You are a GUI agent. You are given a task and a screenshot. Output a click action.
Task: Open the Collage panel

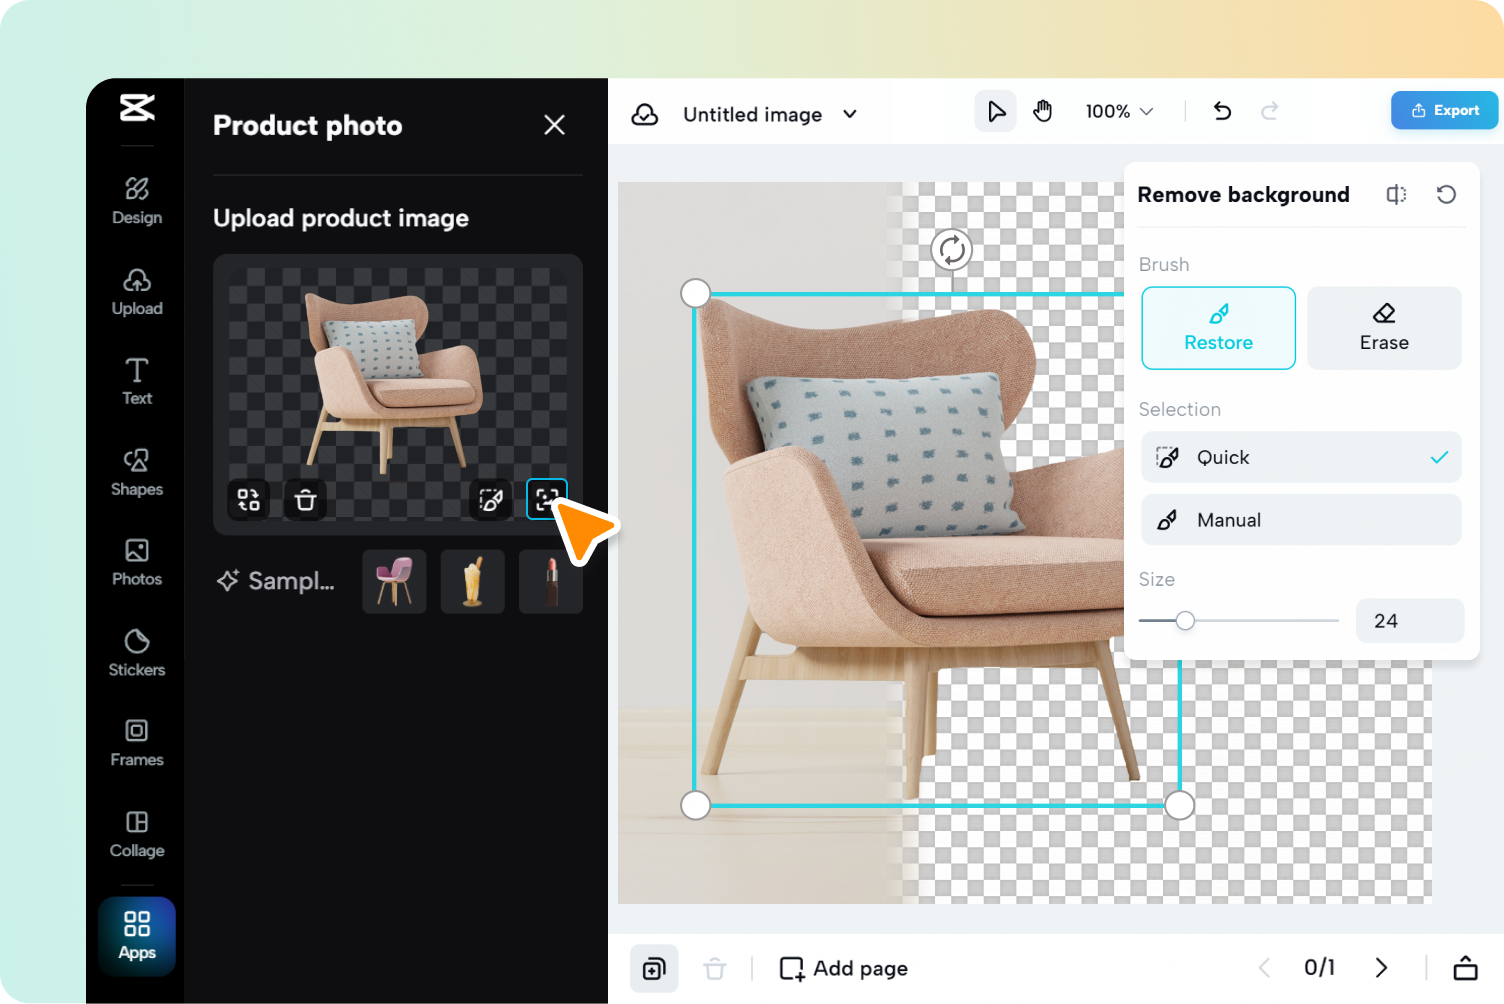coord(136,832)
